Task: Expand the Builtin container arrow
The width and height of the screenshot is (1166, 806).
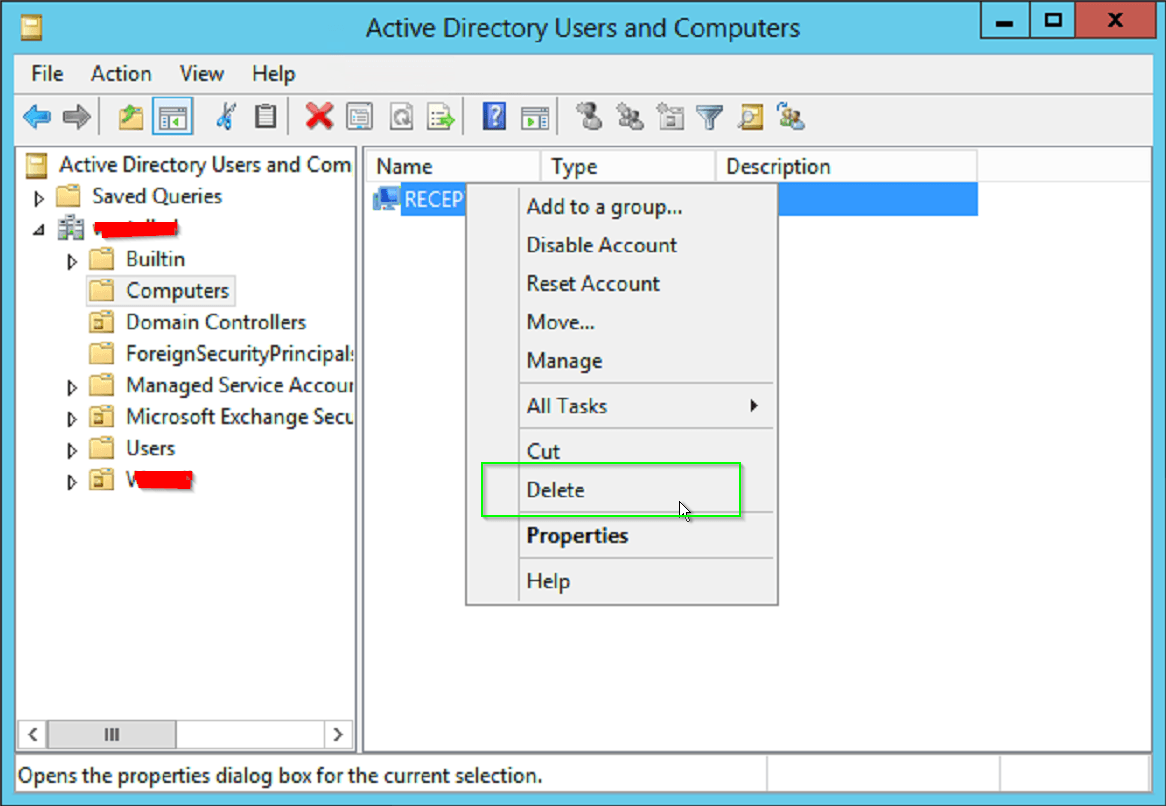Action: pyautogui.click(x=72, y=261)
